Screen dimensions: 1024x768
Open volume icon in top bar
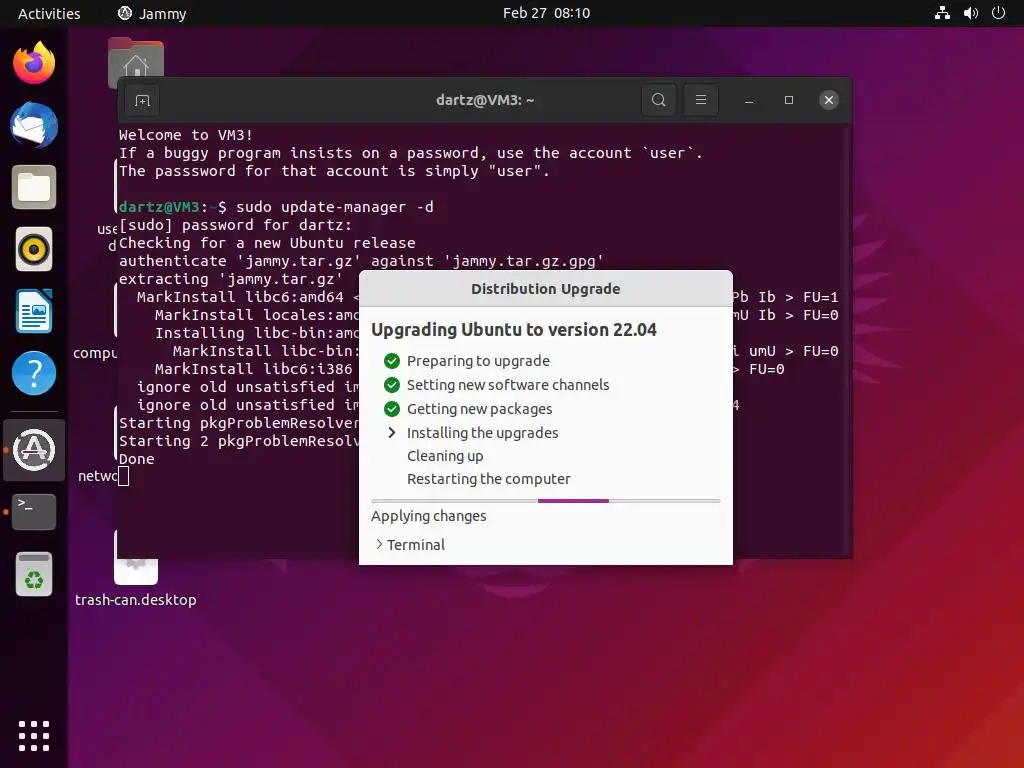point(971,13)
